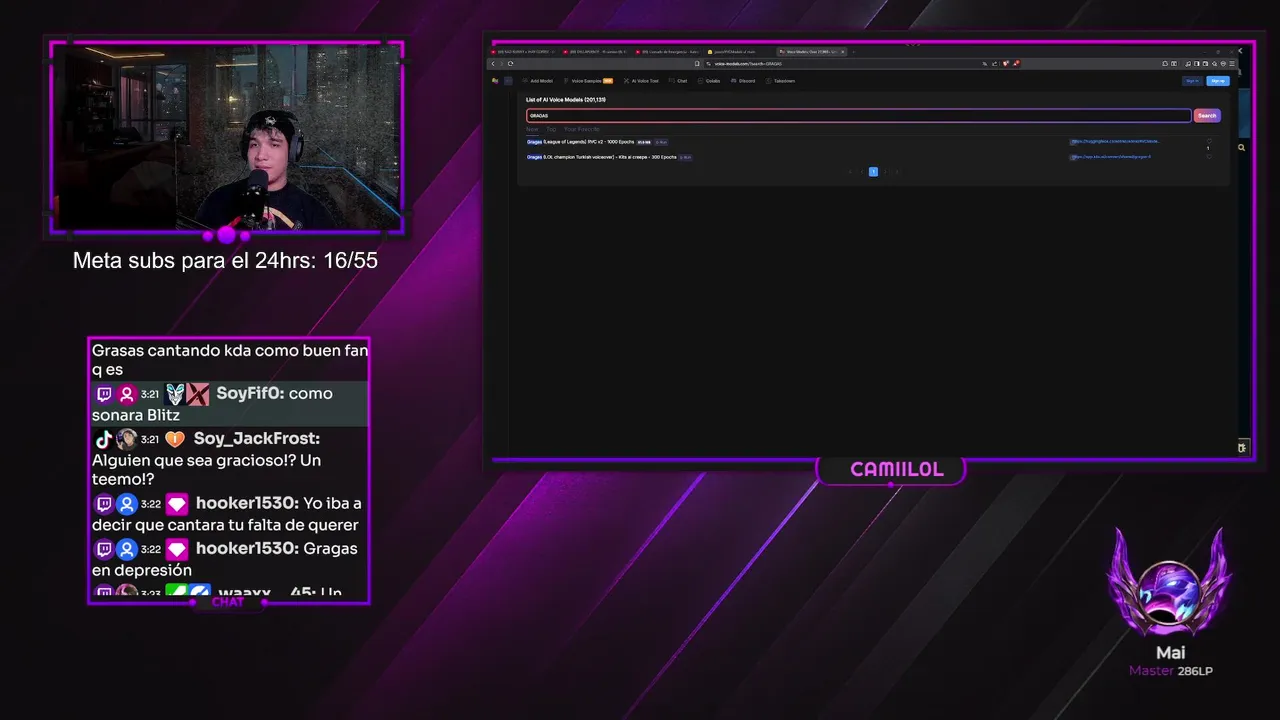Viewport: 1280px width, 720px height.
Task: Click the browser address bar URL
Action: (748, 64)
